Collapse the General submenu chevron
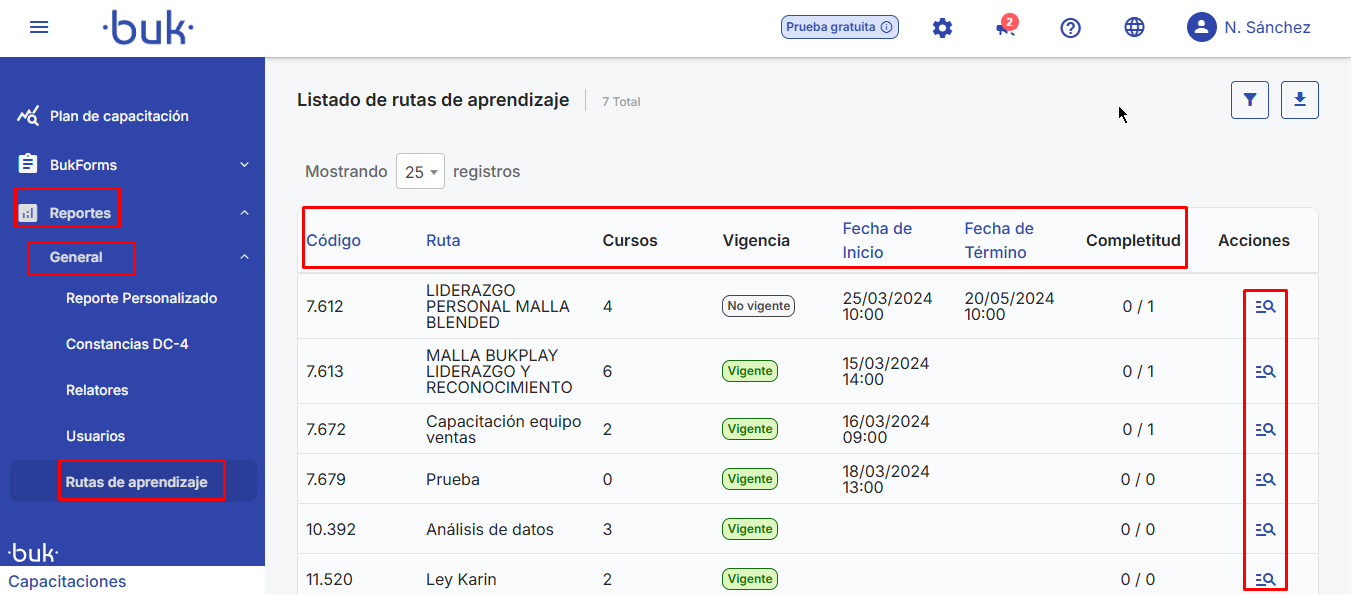Image resolution: width=1352 pixels, height=595 pixels. pyautogui.click(x=244, y=257)
